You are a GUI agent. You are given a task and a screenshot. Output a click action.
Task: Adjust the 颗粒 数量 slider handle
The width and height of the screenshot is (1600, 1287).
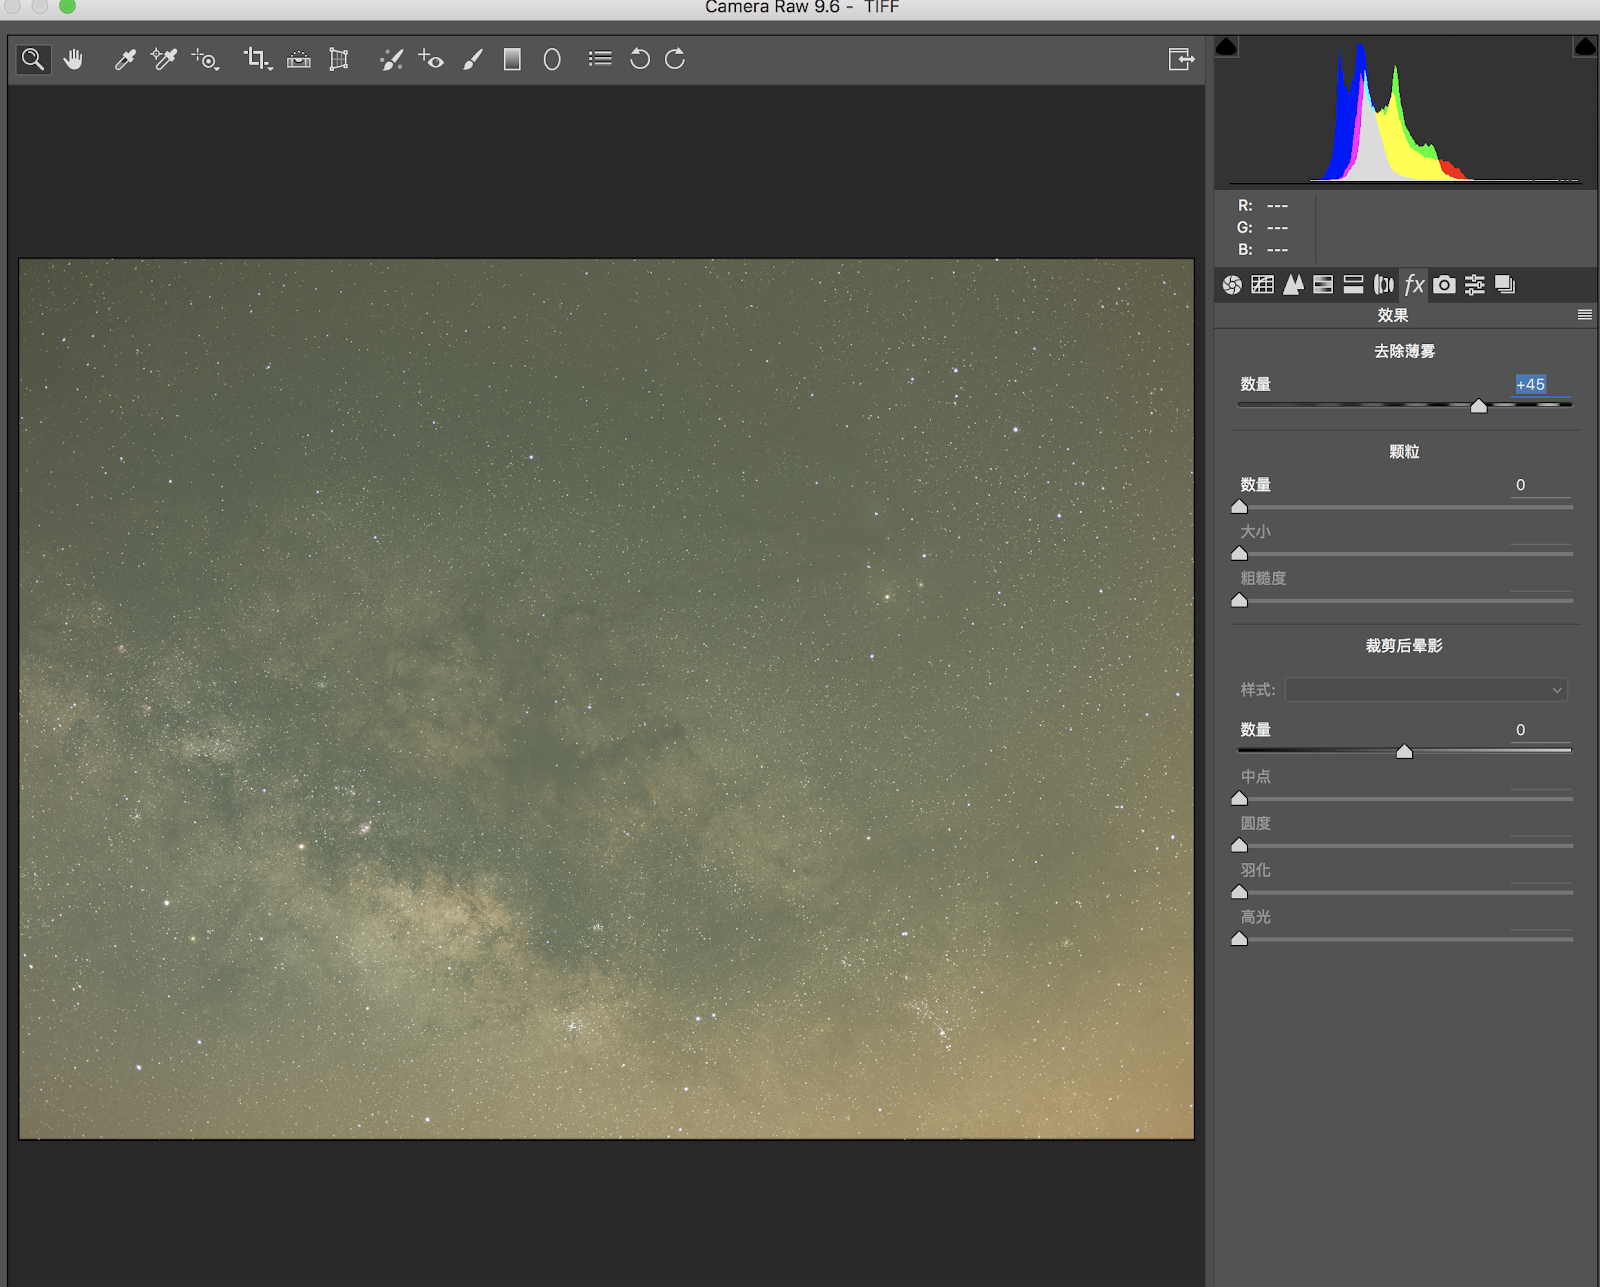(1240, 507)
